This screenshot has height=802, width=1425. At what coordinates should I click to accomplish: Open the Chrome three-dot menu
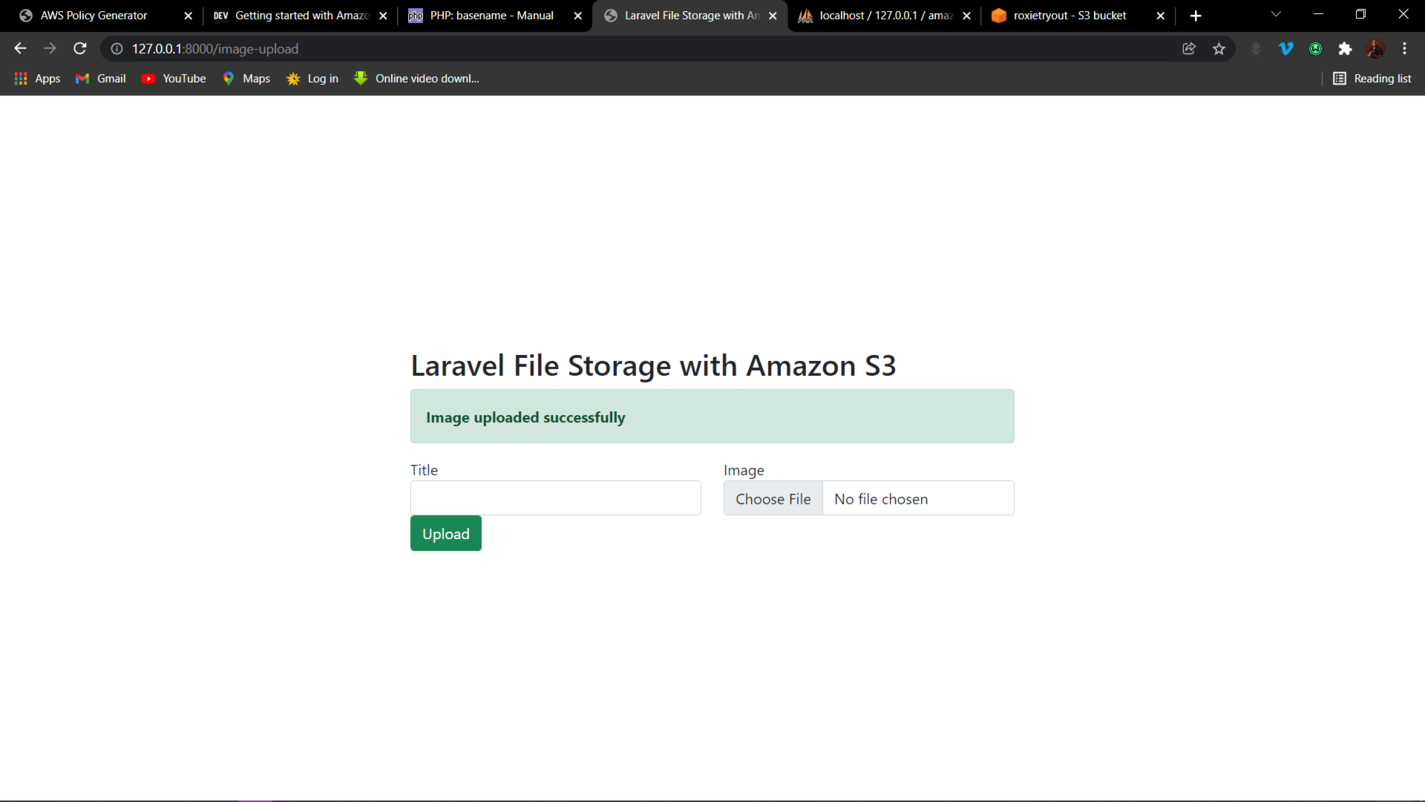point(1404,49)
